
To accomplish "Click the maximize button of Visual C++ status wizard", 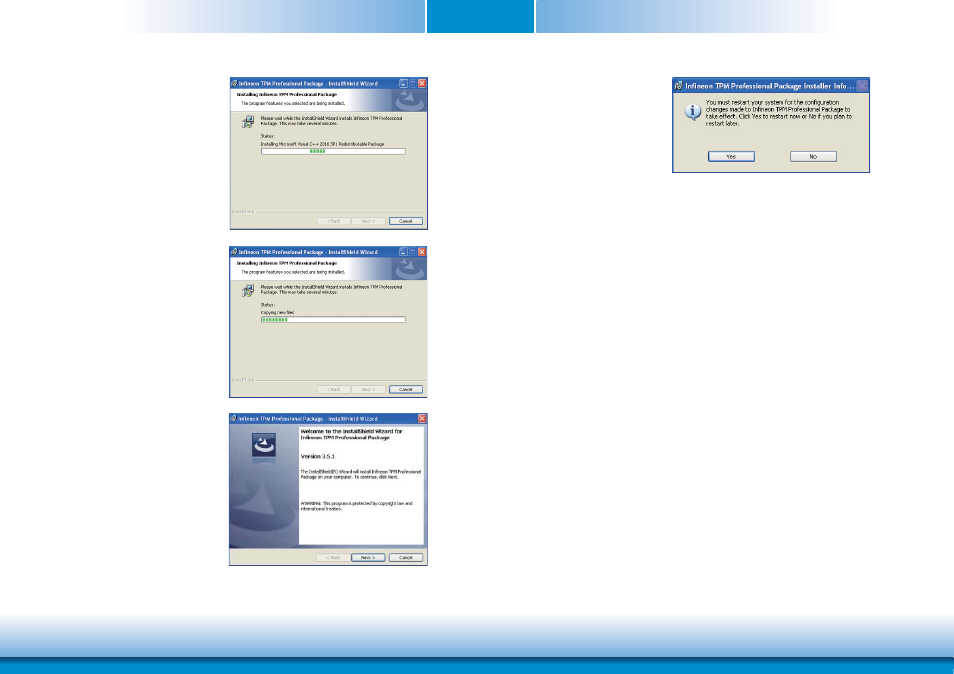I will [x=413, y=83].
